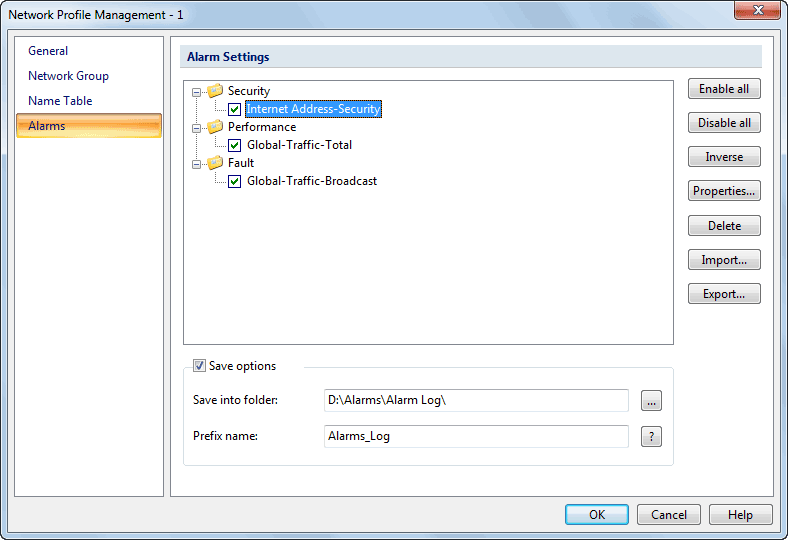Collapse the Fault tree node

click(x=196, y=164)
